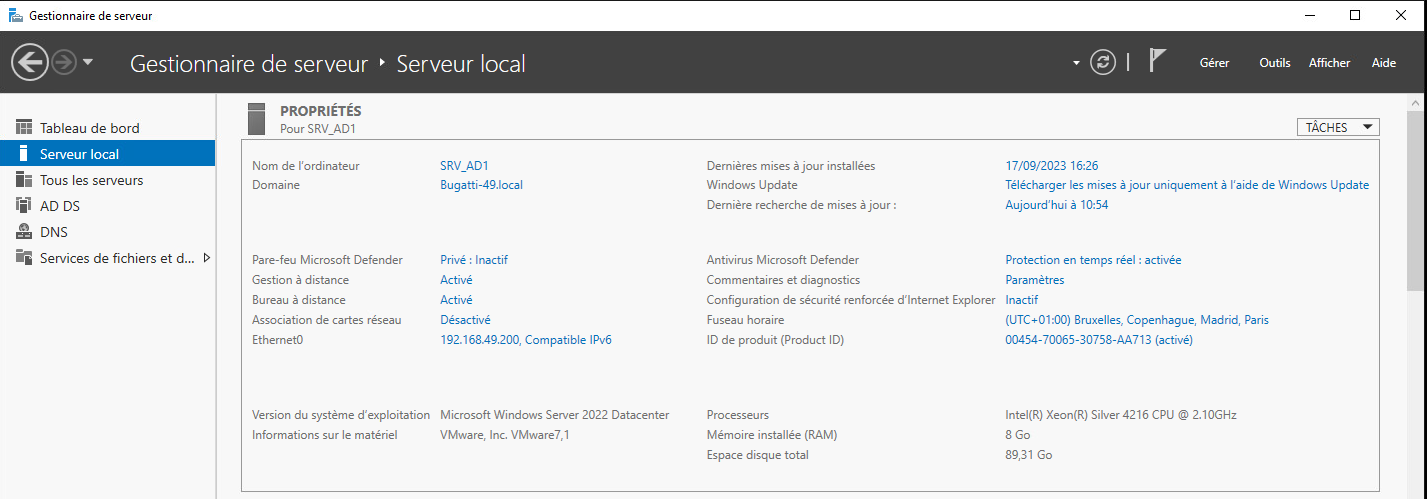This screenshot has width=1427, height=499.
Task: Click the back navigation arrow icon
Action: pos(29,63)
